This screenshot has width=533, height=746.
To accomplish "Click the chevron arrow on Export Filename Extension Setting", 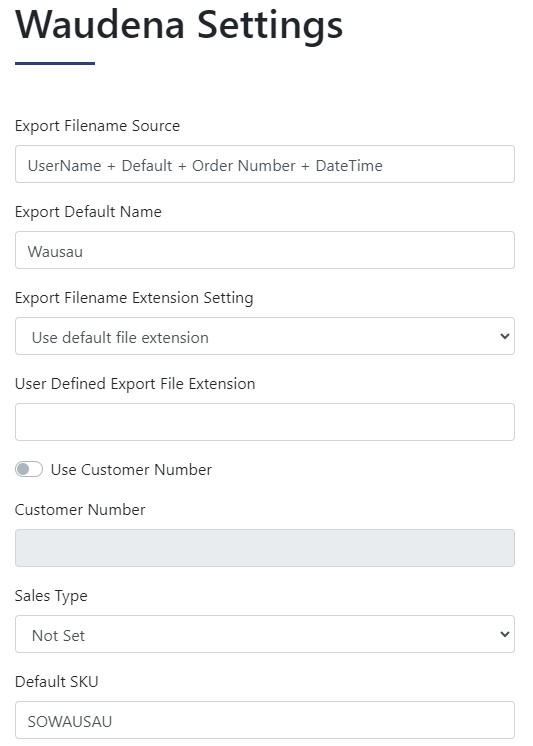I will (504, 336).
